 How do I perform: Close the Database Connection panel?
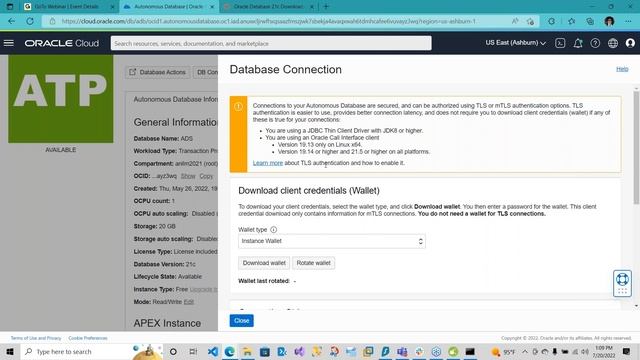click(x=242, y=320)
